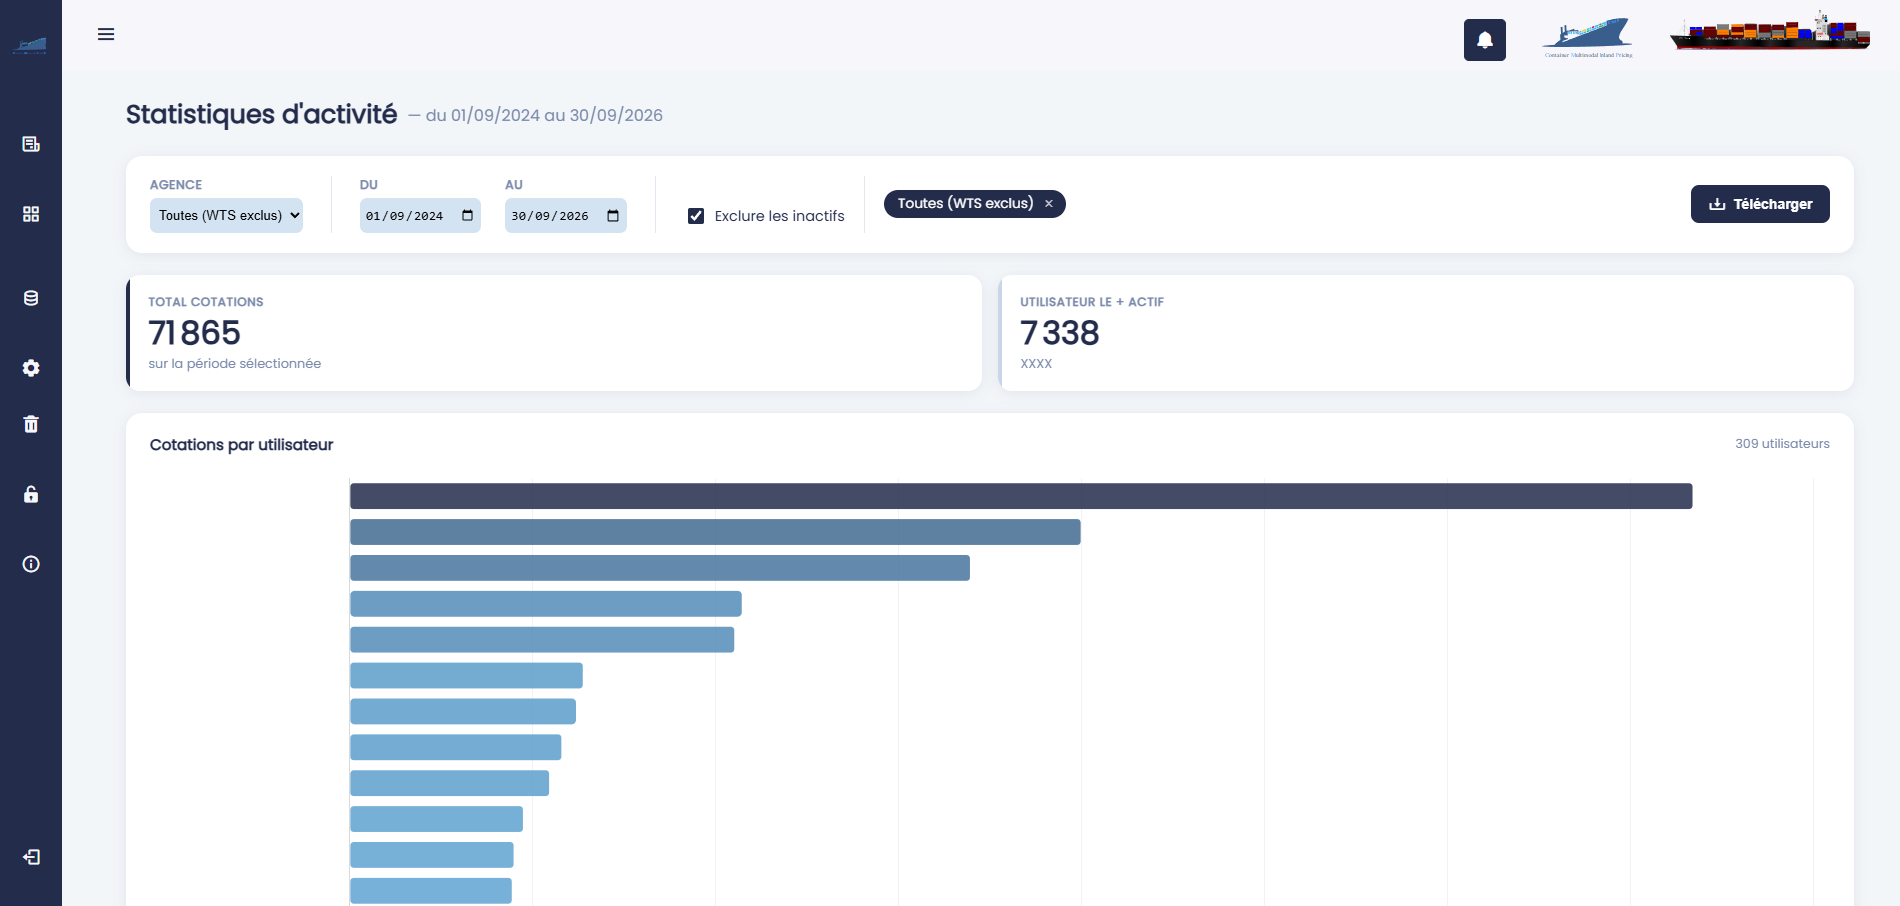The height and width of the screenshot is (906, 1900).
Task: Click the Statistiques d'activité title
Action: (x=261, y=114)
